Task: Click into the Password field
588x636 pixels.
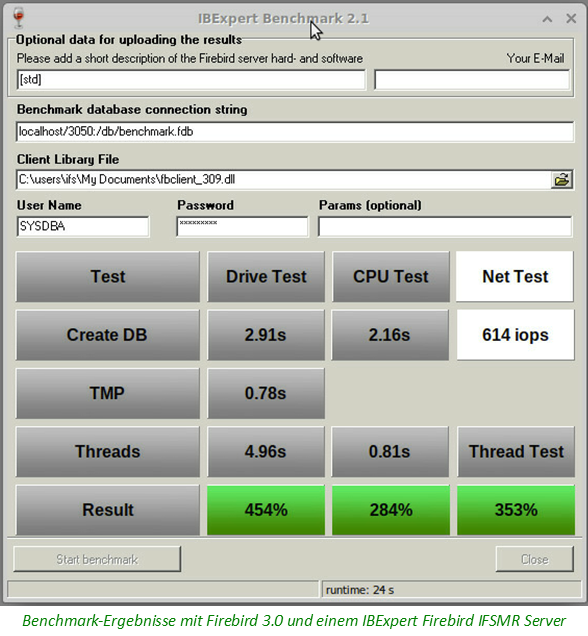Action: (242, 226)
